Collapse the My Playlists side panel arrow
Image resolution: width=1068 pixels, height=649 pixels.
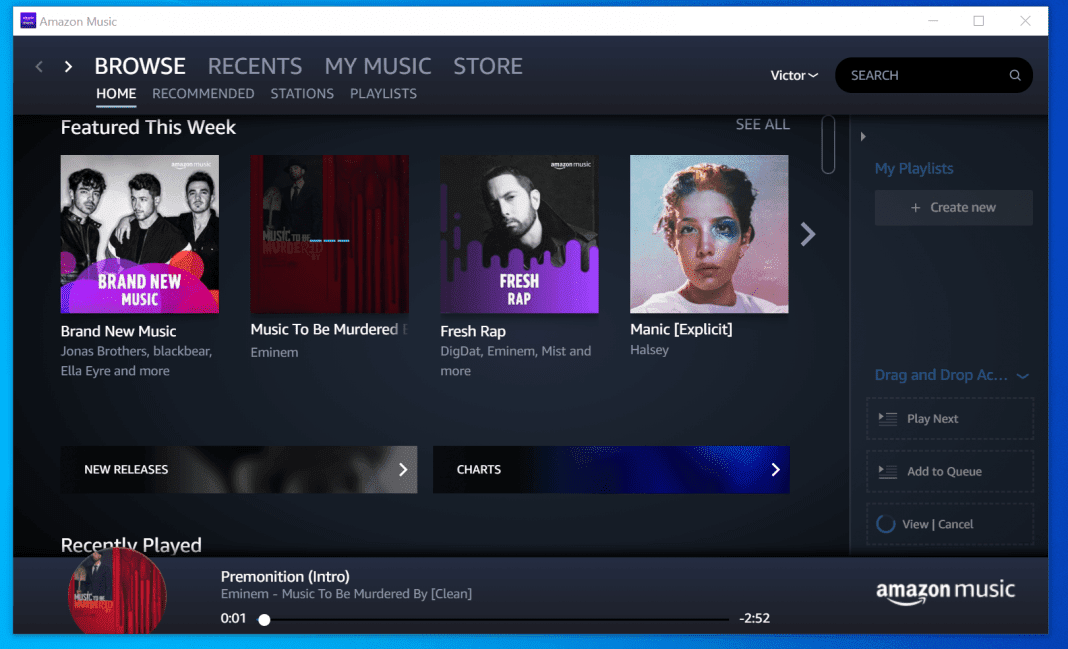tap(862, 136)
